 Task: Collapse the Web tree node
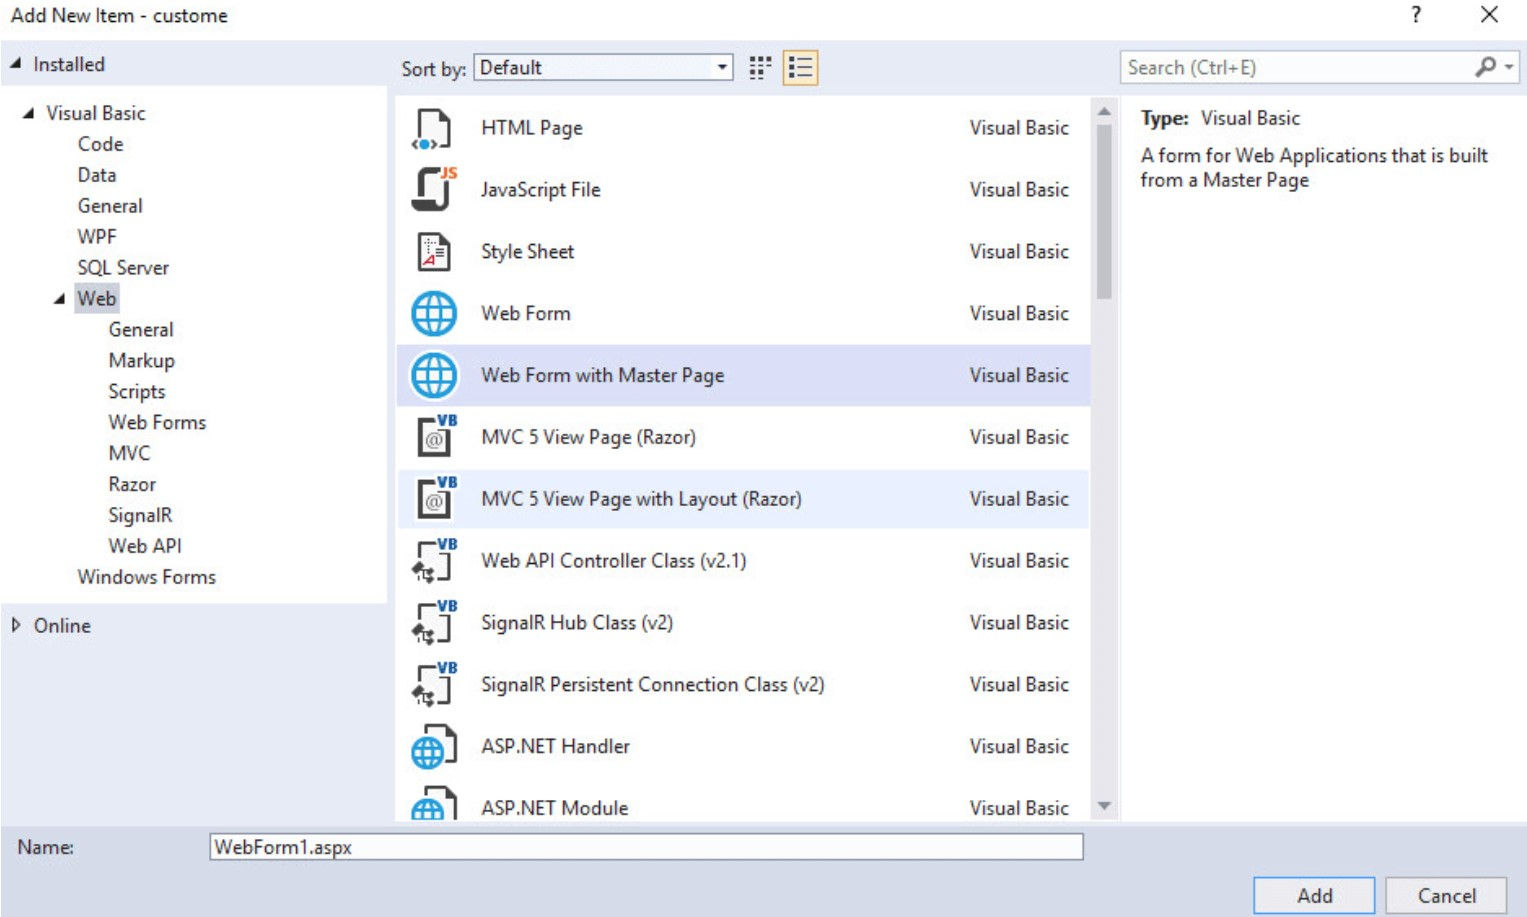(60, 299)
